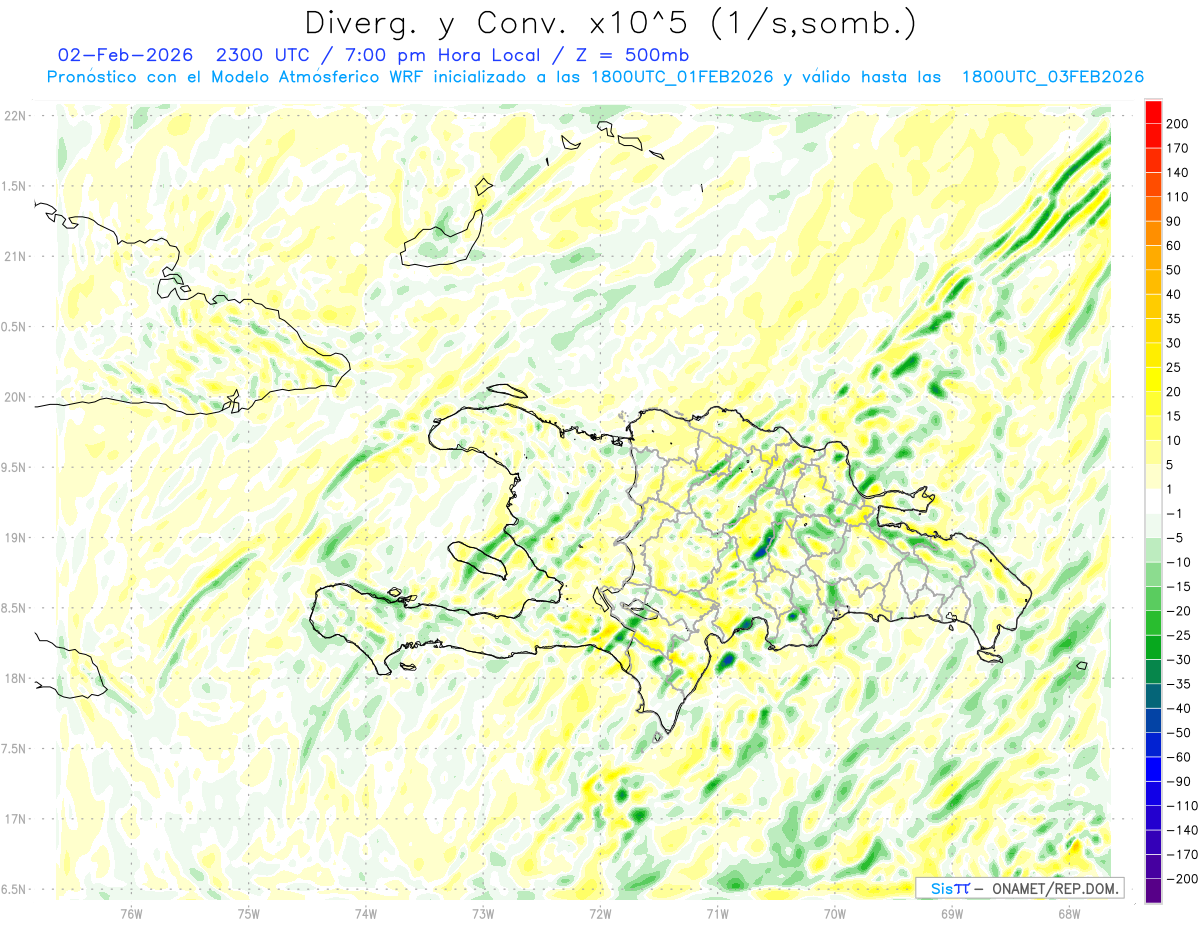Click the '-200' color scale label
The height and width of the screenshot is (927, 1200).
click(x=1180, y=878)
